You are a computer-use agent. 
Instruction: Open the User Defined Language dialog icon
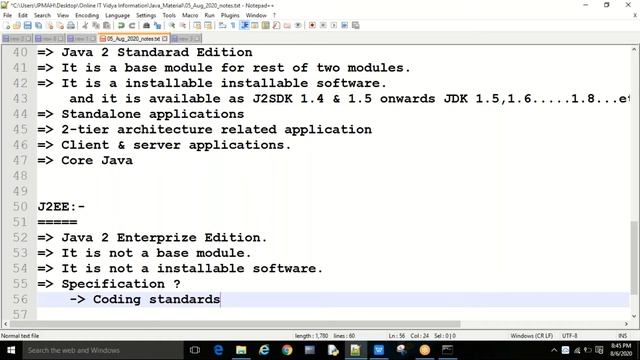tap(255, 25)
